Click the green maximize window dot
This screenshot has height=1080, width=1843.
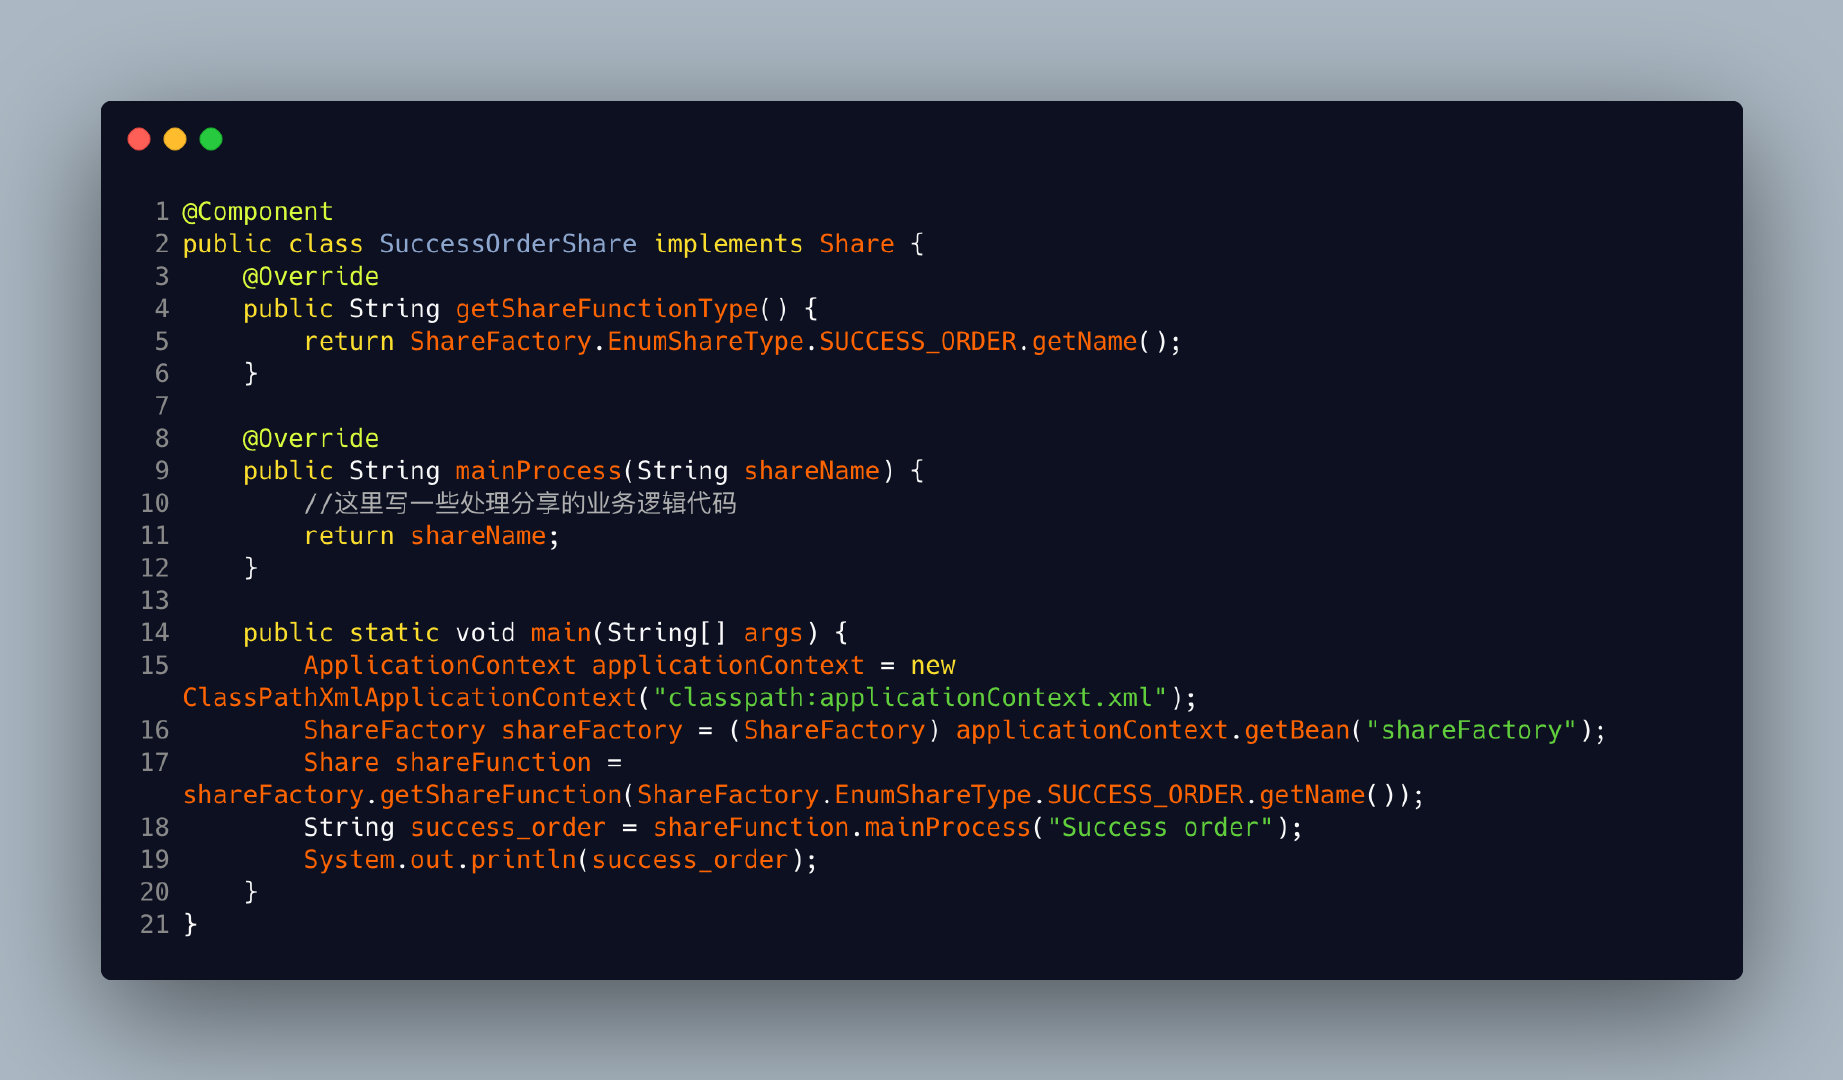point(211,139)
